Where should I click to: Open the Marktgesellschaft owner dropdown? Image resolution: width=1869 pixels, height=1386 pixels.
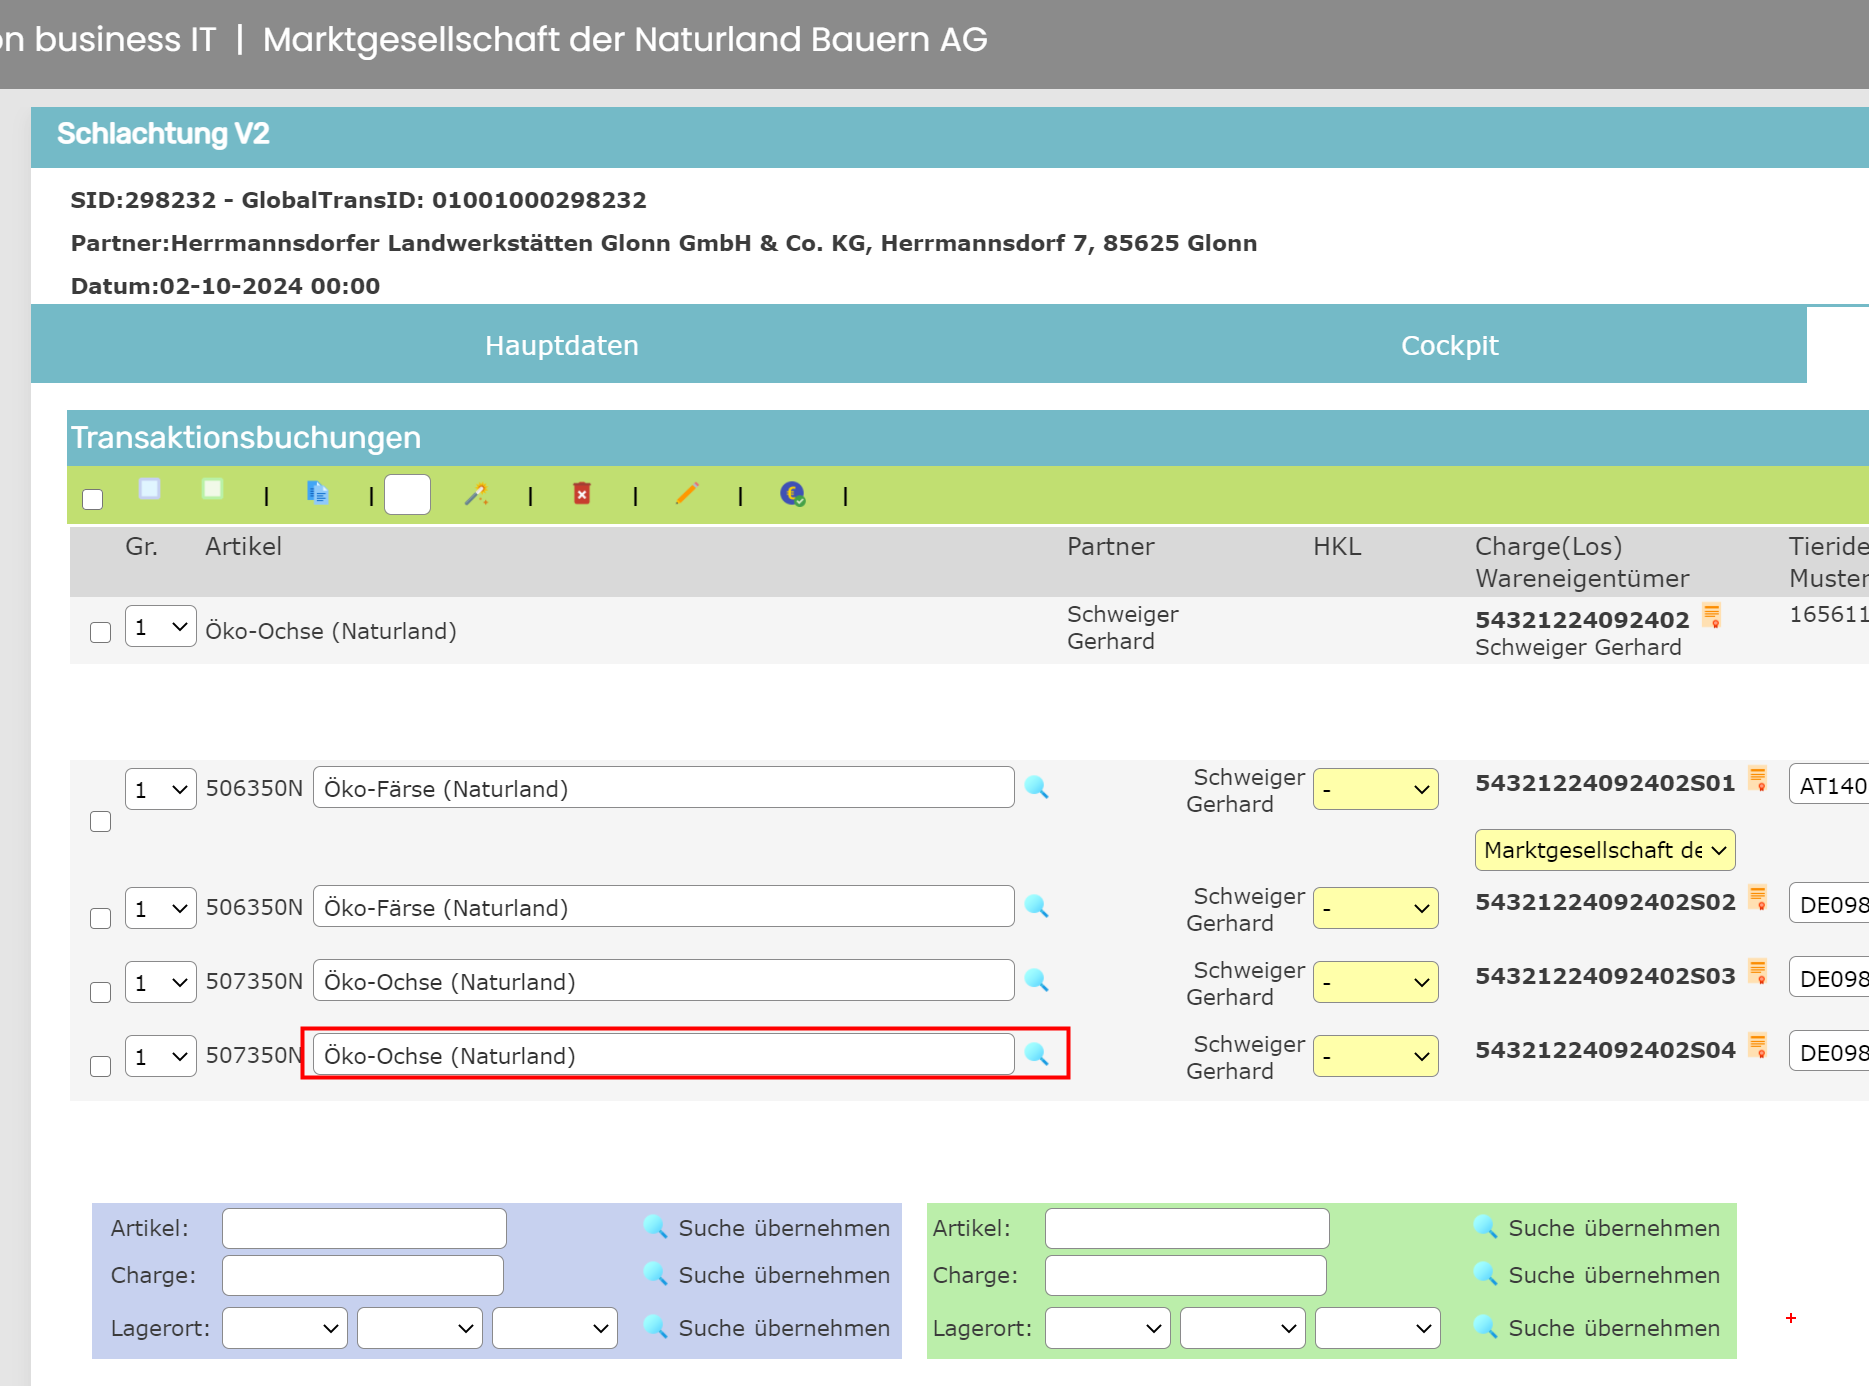point(1604,850)
